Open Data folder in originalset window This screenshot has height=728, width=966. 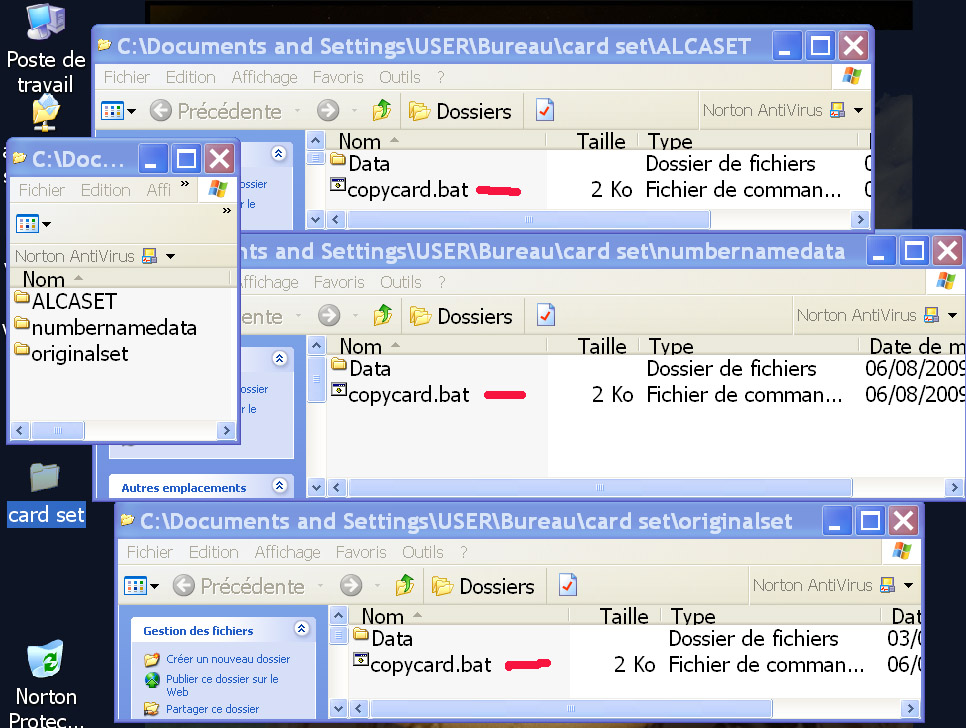pos(391,638)
